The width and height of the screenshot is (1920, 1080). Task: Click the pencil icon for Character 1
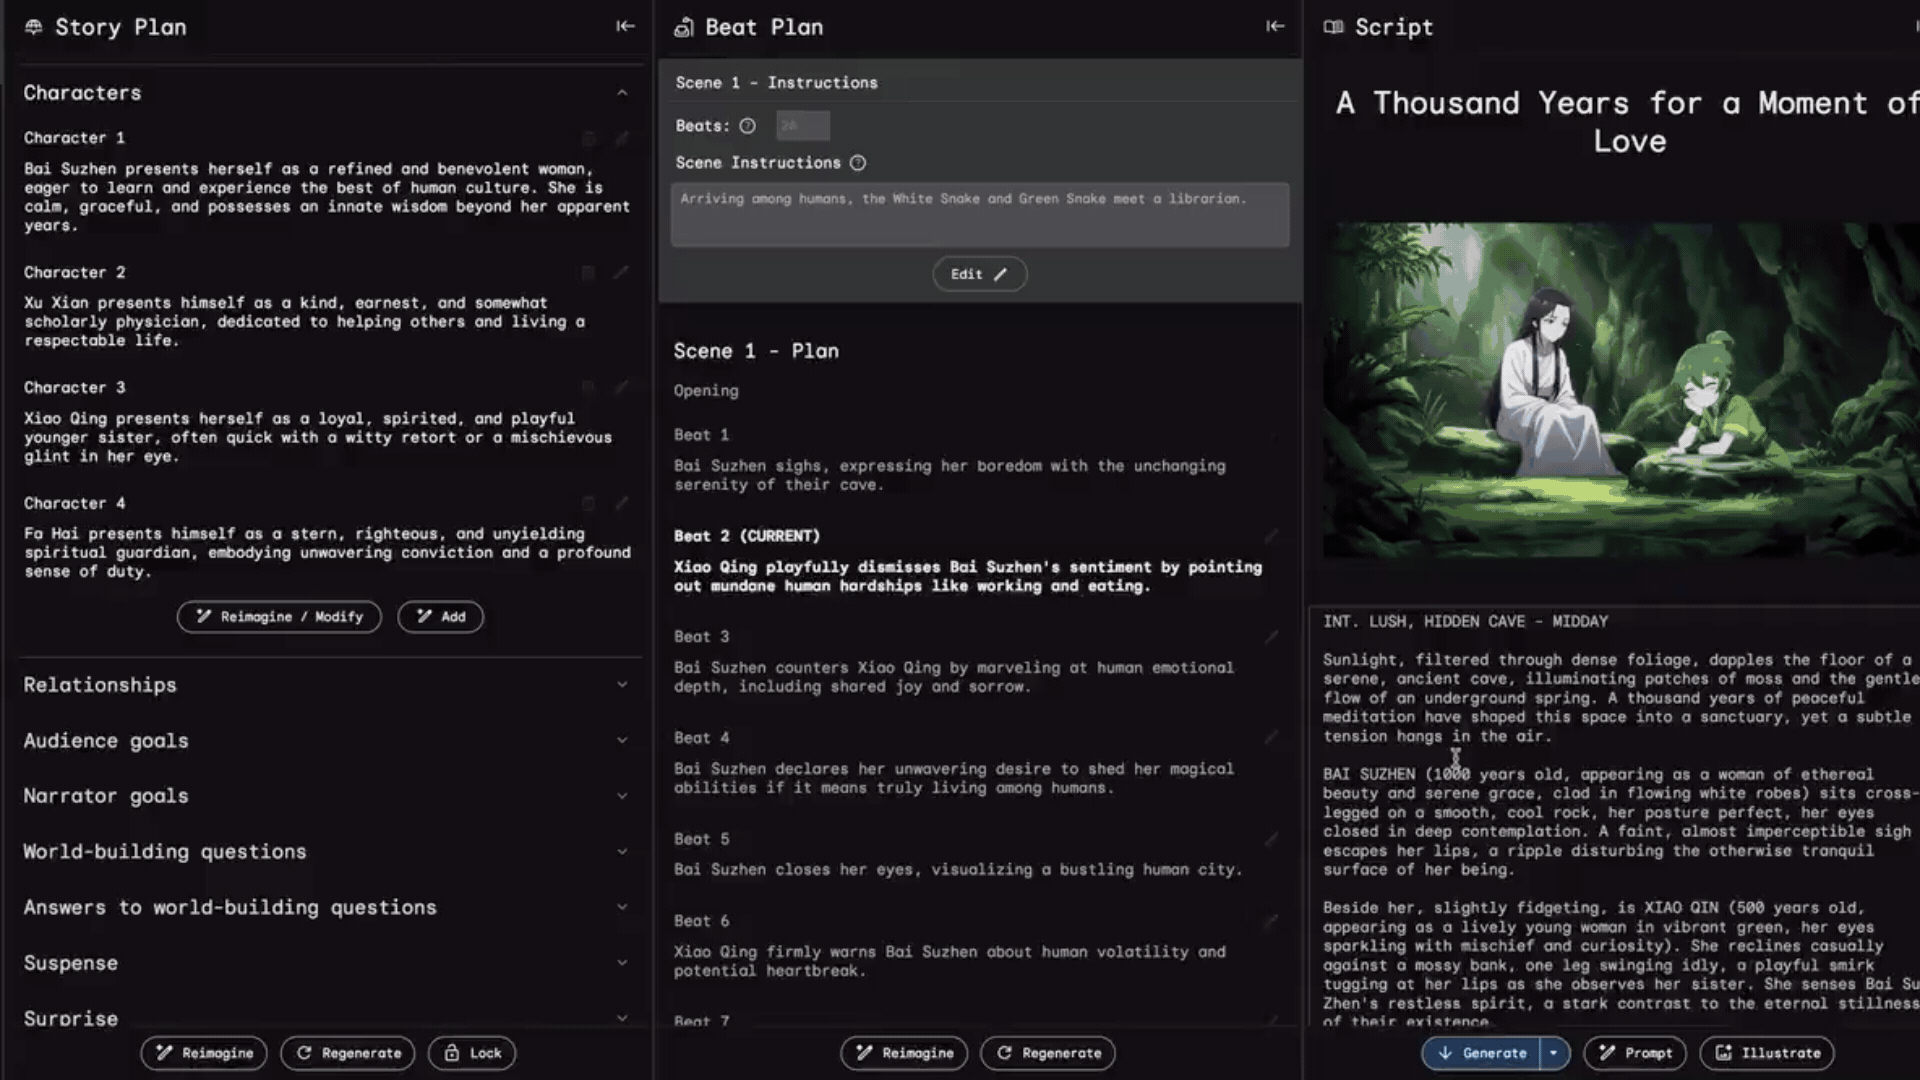tap(622, 138)
